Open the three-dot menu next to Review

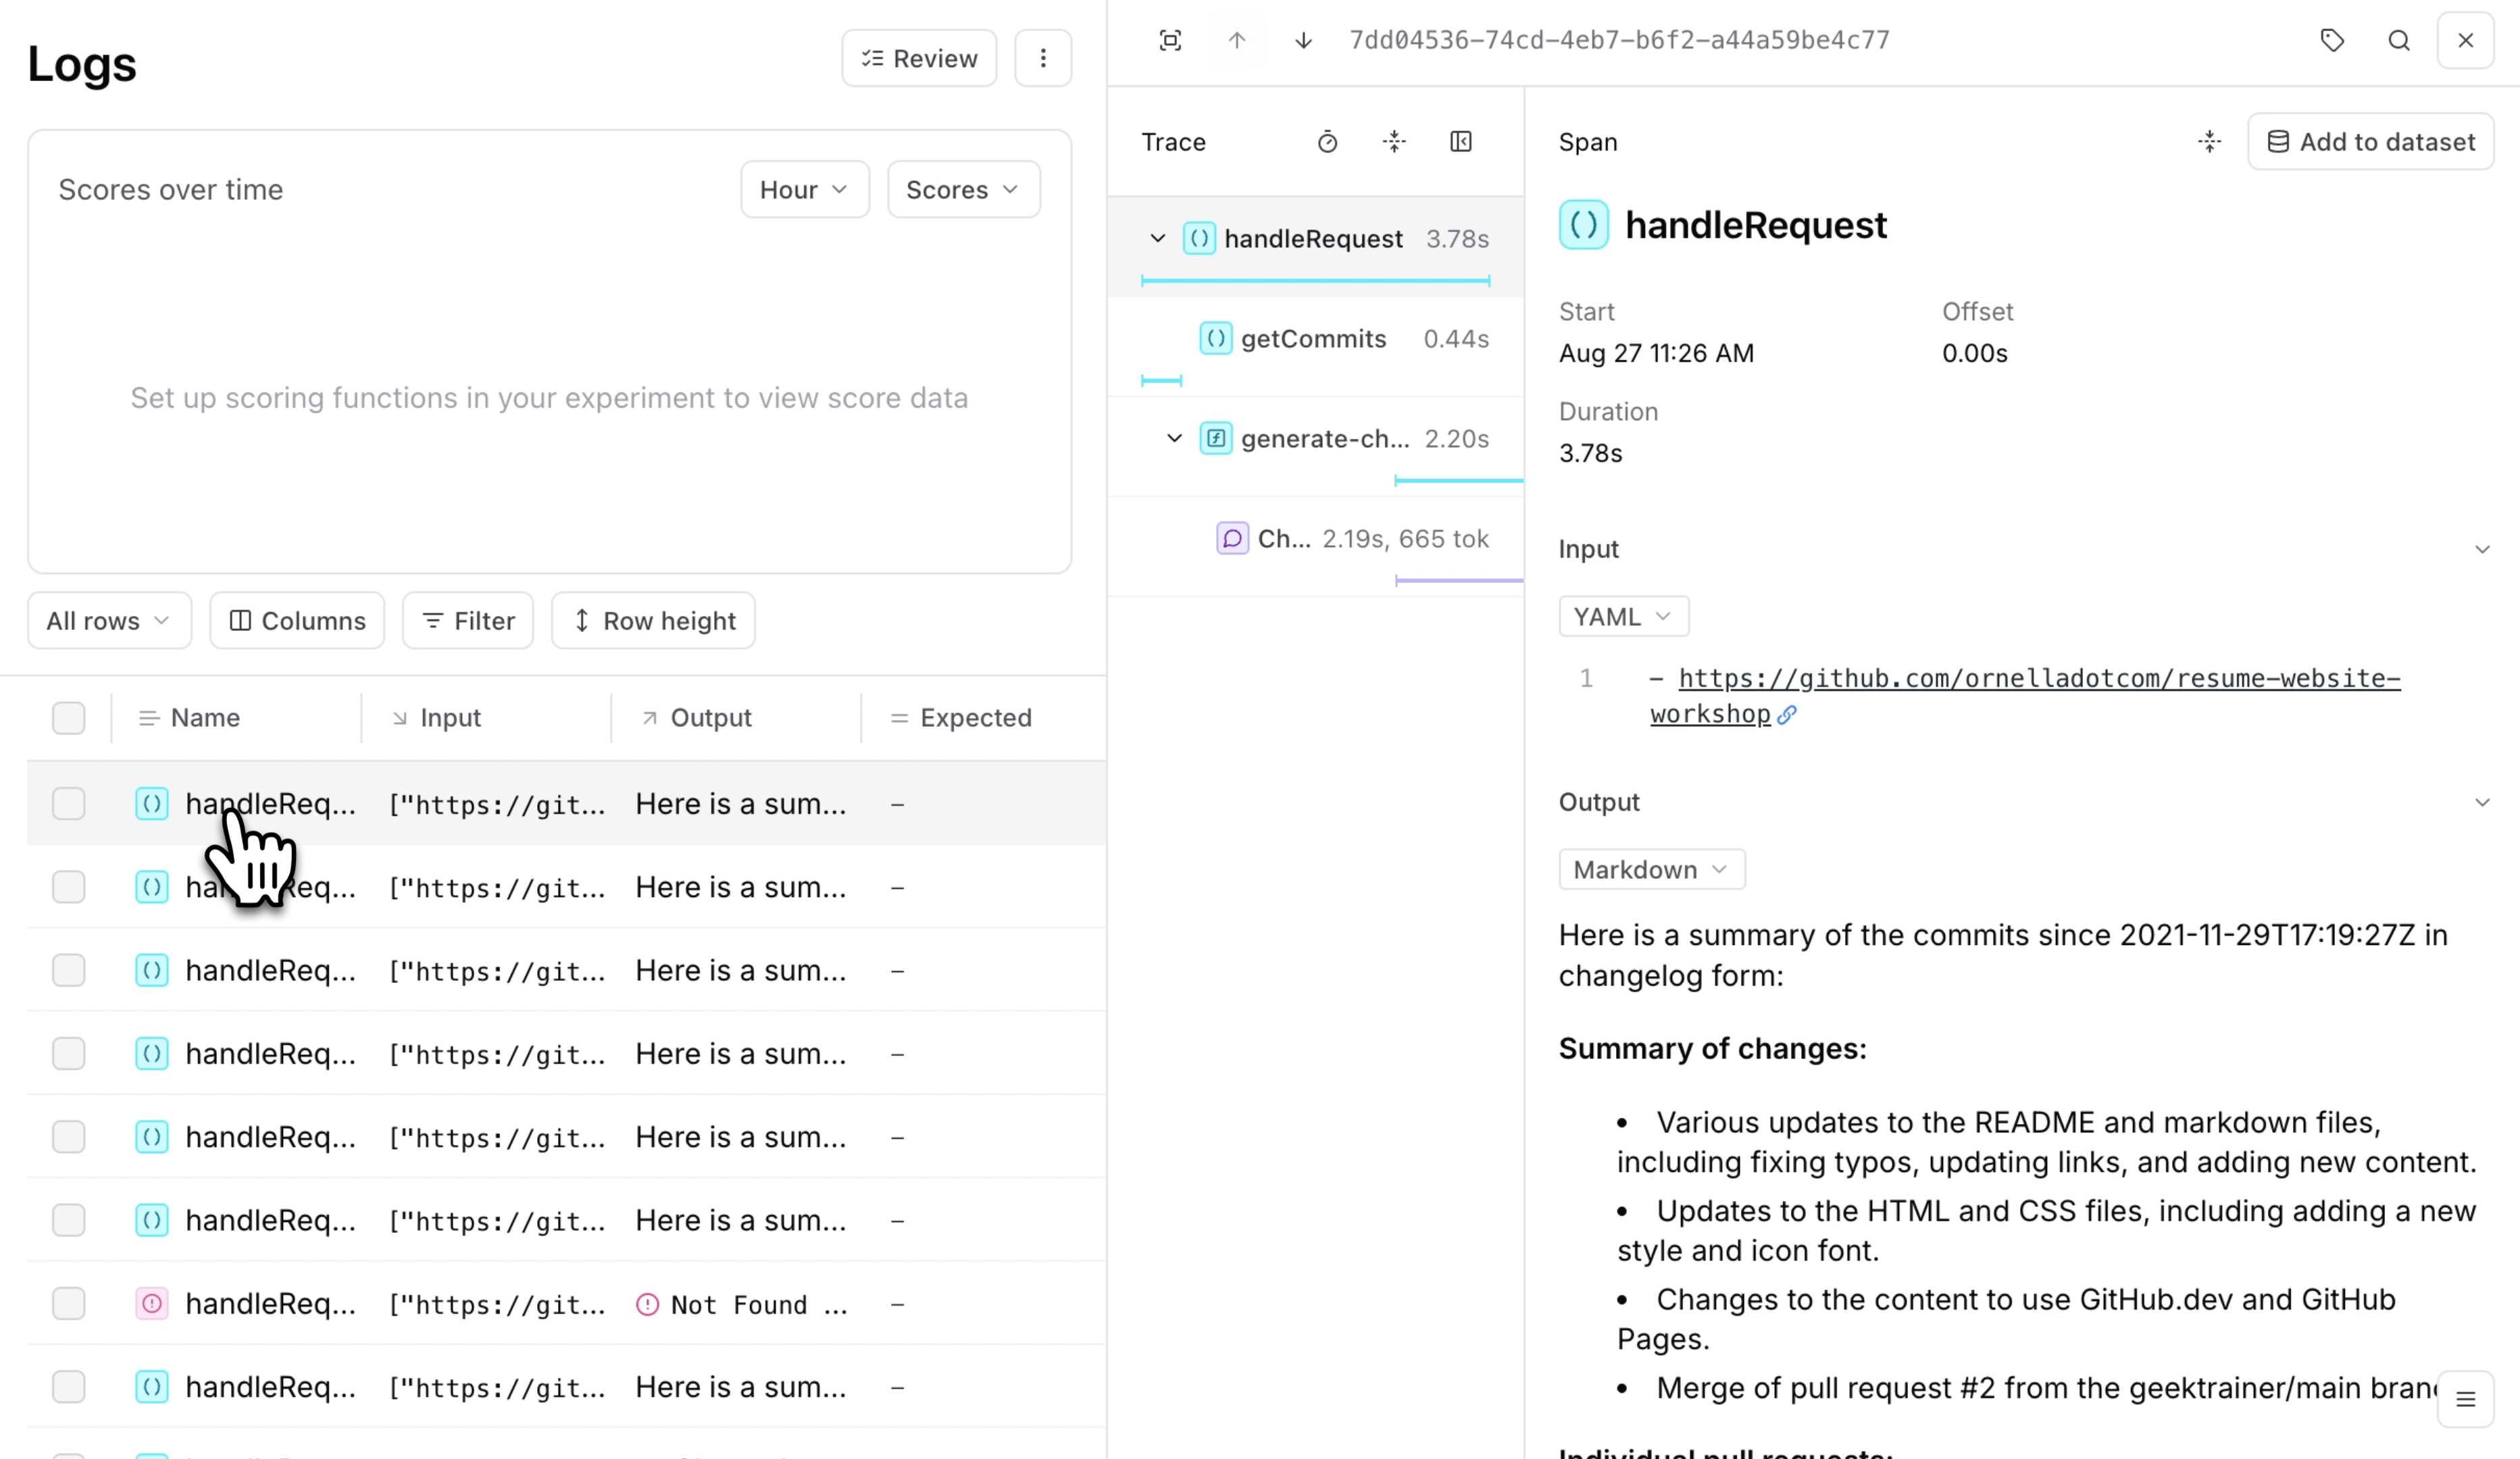1043,58
